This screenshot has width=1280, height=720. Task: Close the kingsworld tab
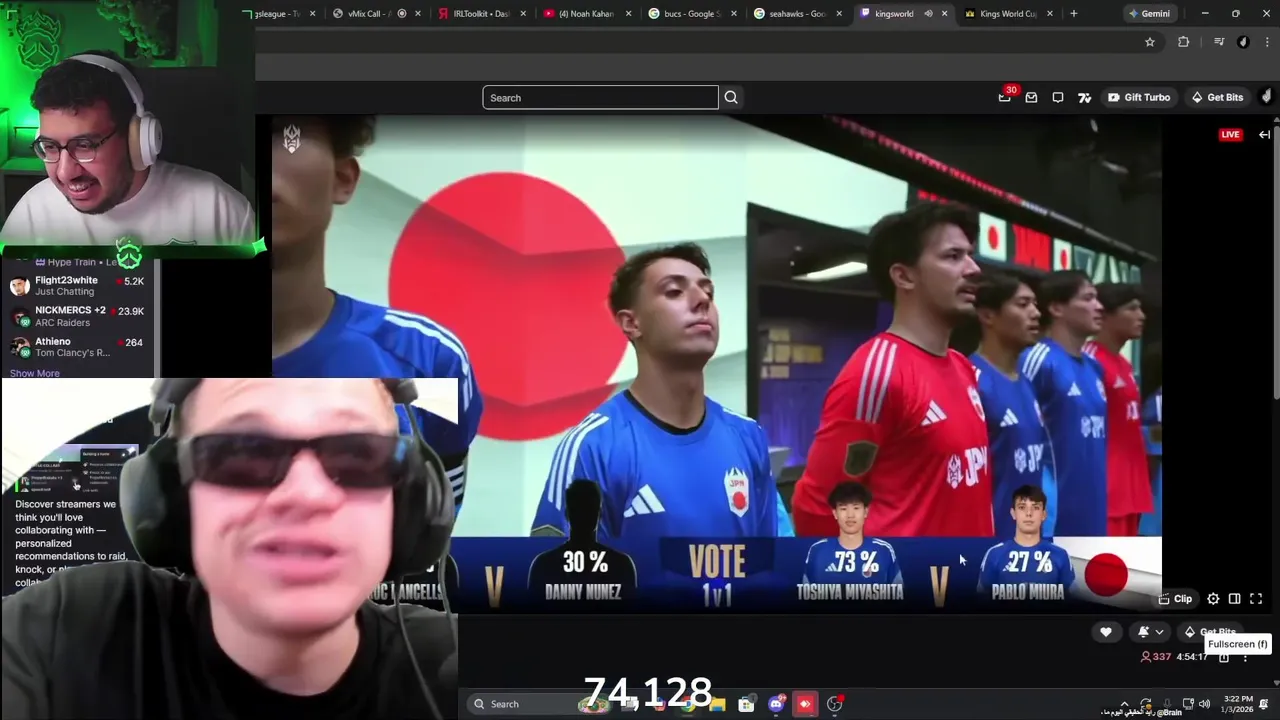[x=945, y=14]
